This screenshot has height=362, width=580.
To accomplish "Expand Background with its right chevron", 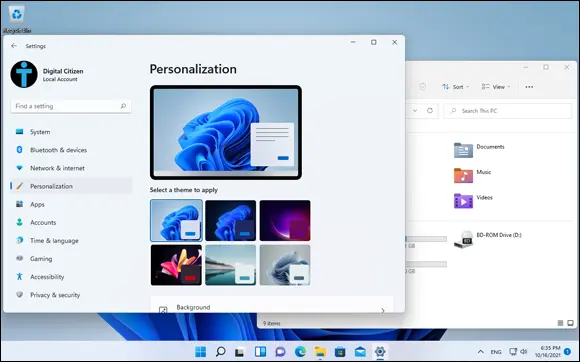I will [x=382, y=310].
